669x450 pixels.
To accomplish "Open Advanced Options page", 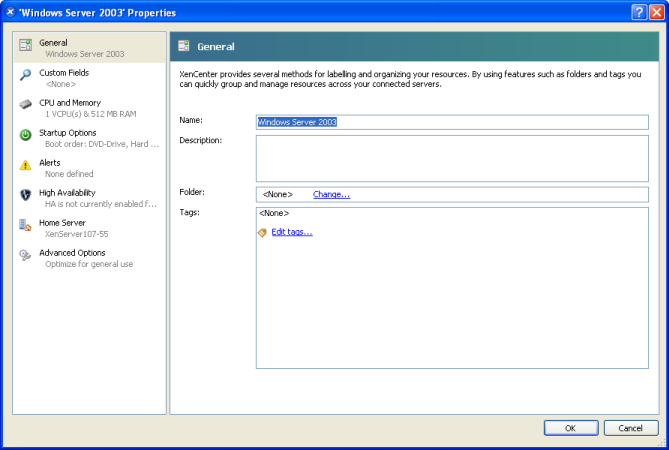I will tap(90, 258).
